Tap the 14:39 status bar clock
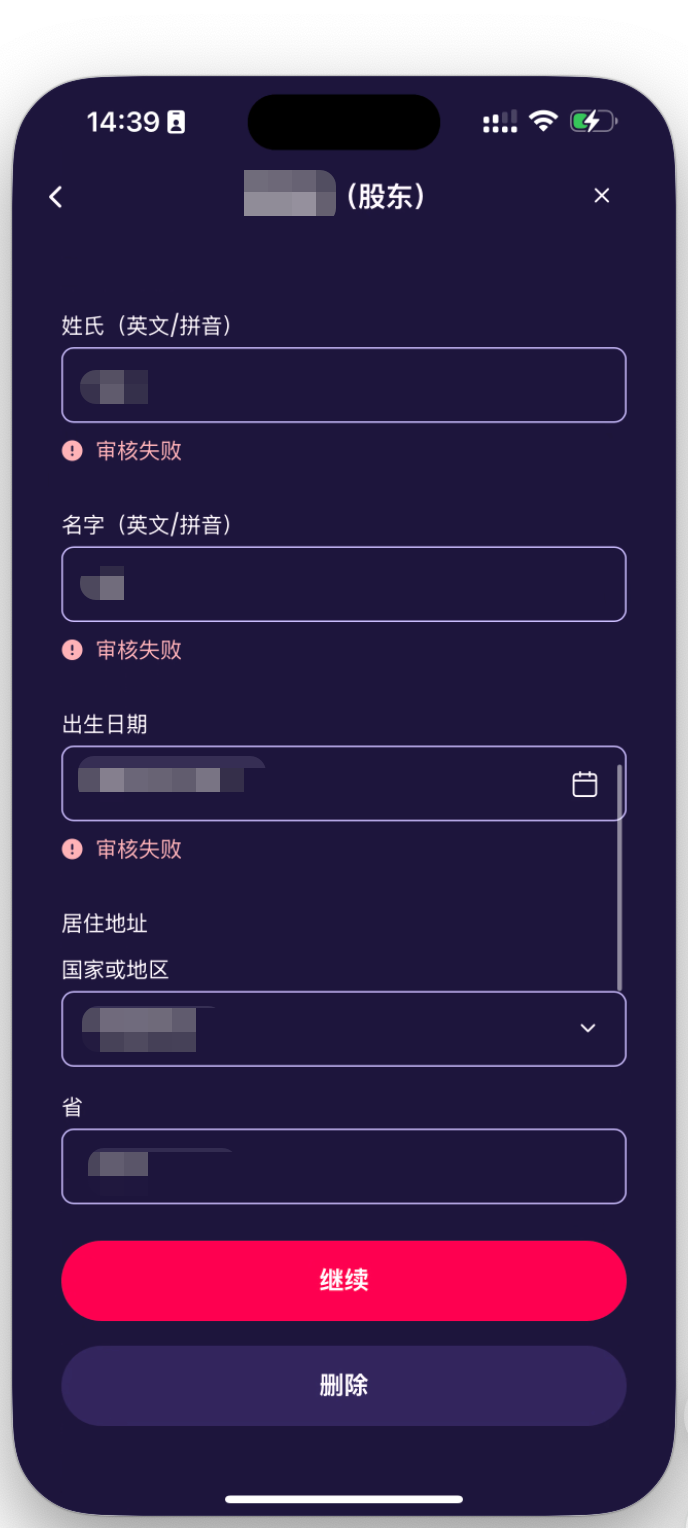Screen dimensions: 688x1528 [123, 122]
